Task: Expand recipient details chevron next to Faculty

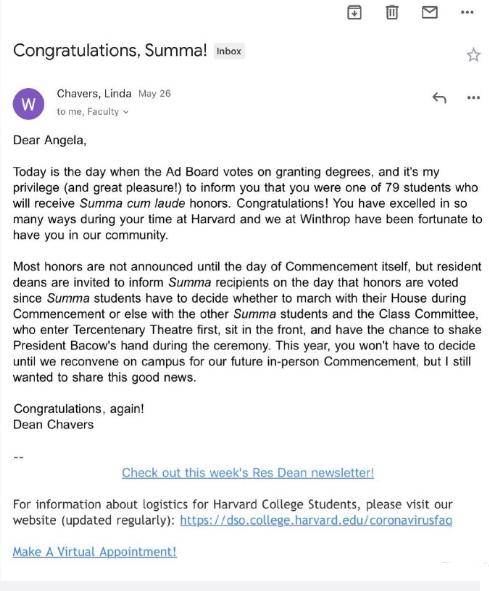Action: pyautogui.click(x=126, y=112)
